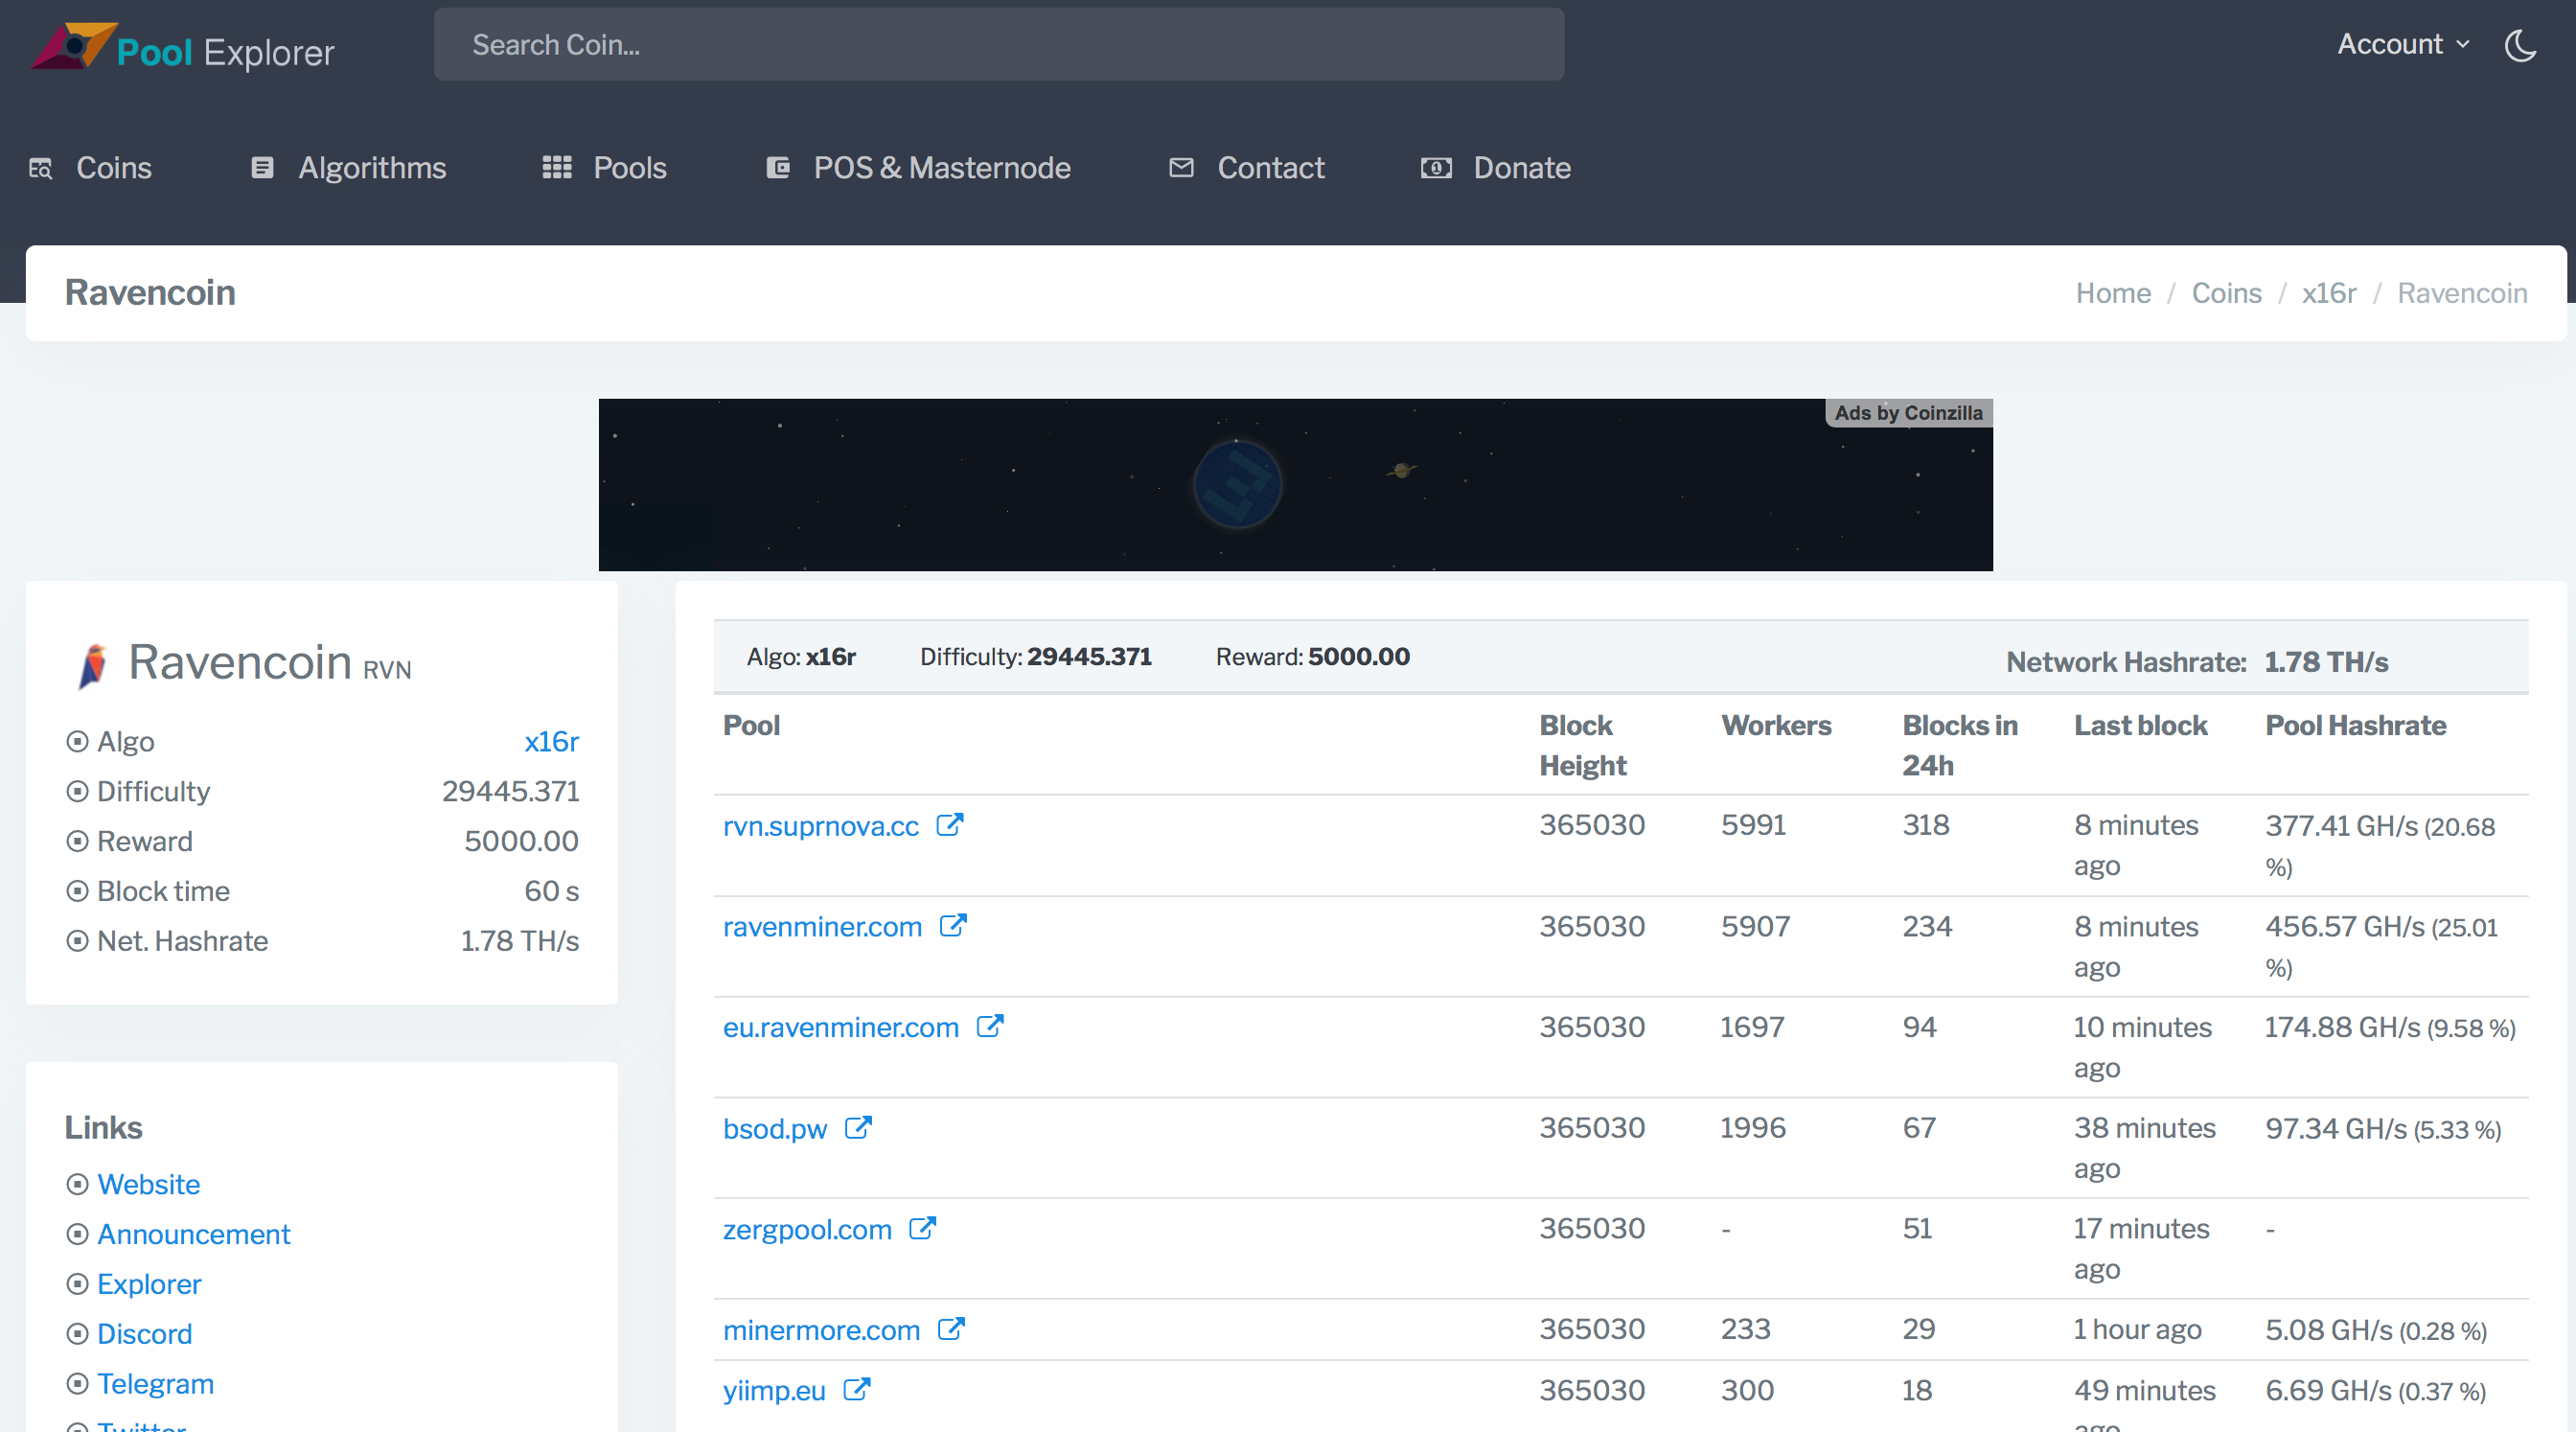Viewport: 2576px width, 1432px height.
Task: Click the 377.41 GH/s hashrate cell
Action: pos(2379,846)
